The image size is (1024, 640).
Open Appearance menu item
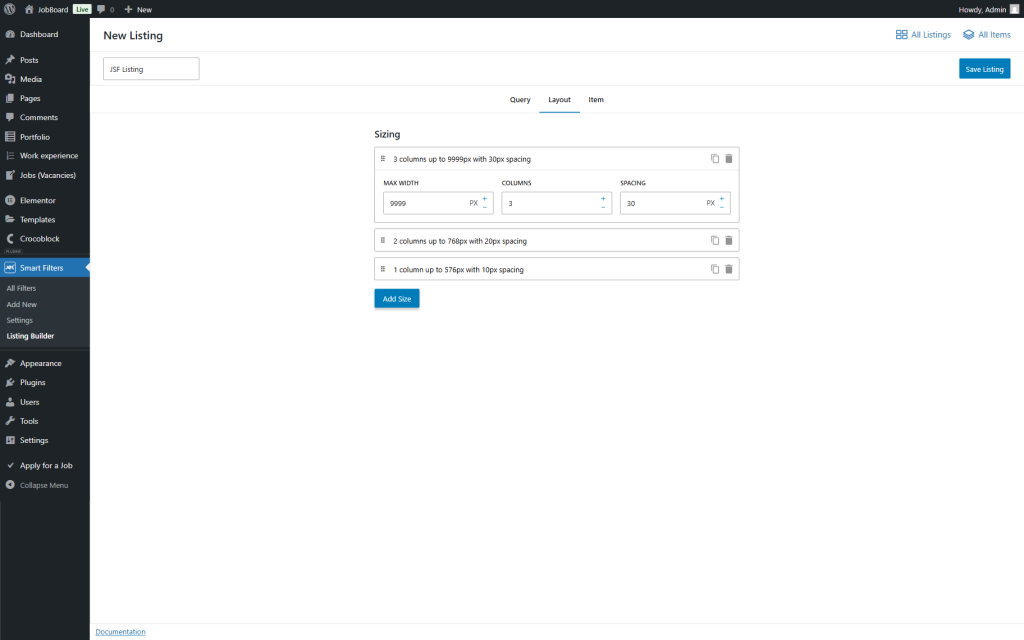44,363
